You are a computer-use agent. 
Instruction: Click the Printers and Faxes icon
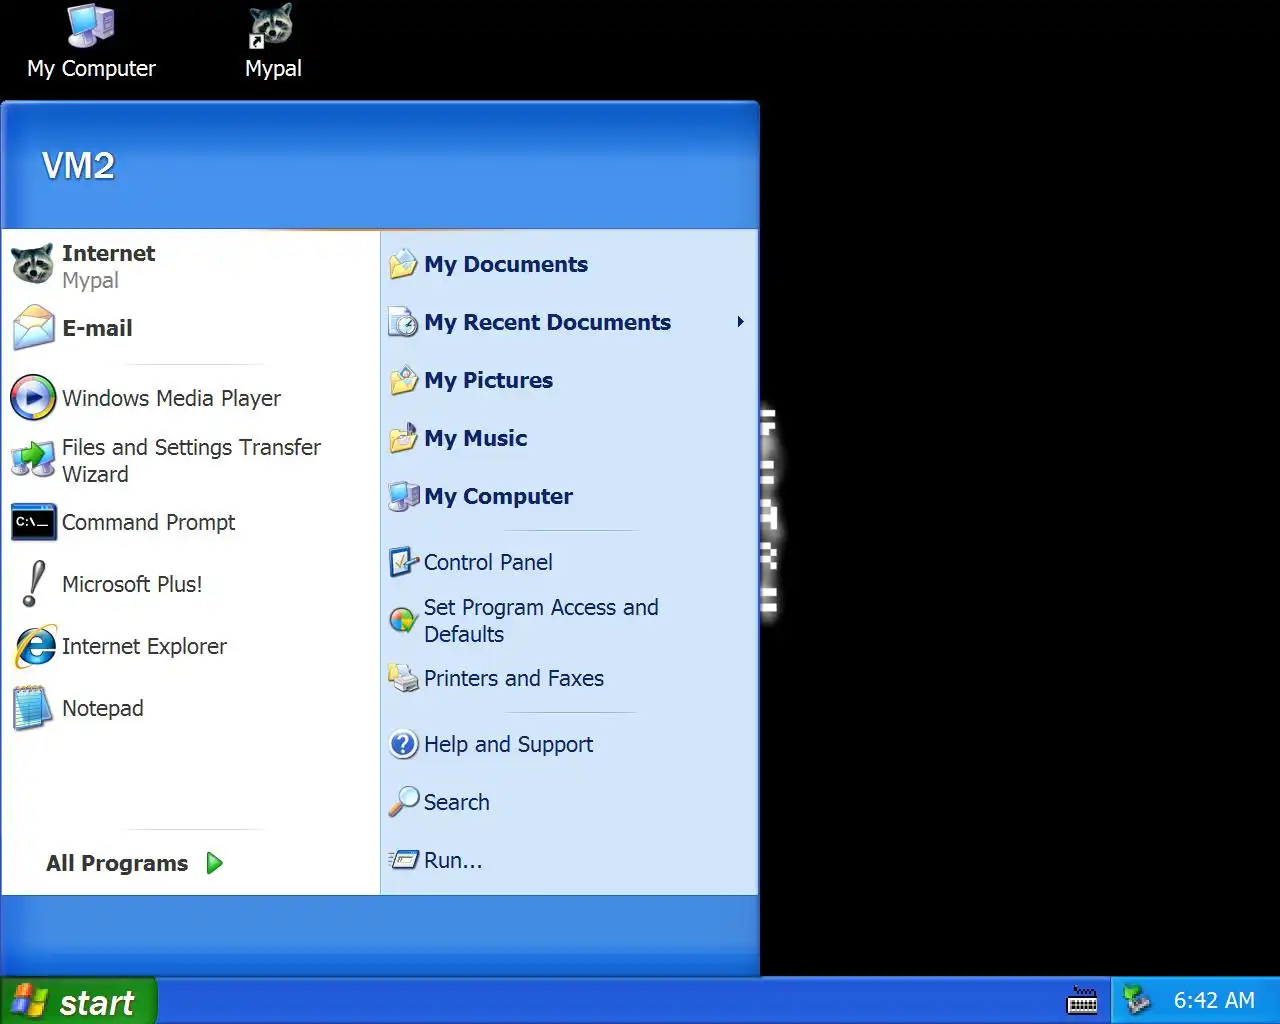pos(403,678)
